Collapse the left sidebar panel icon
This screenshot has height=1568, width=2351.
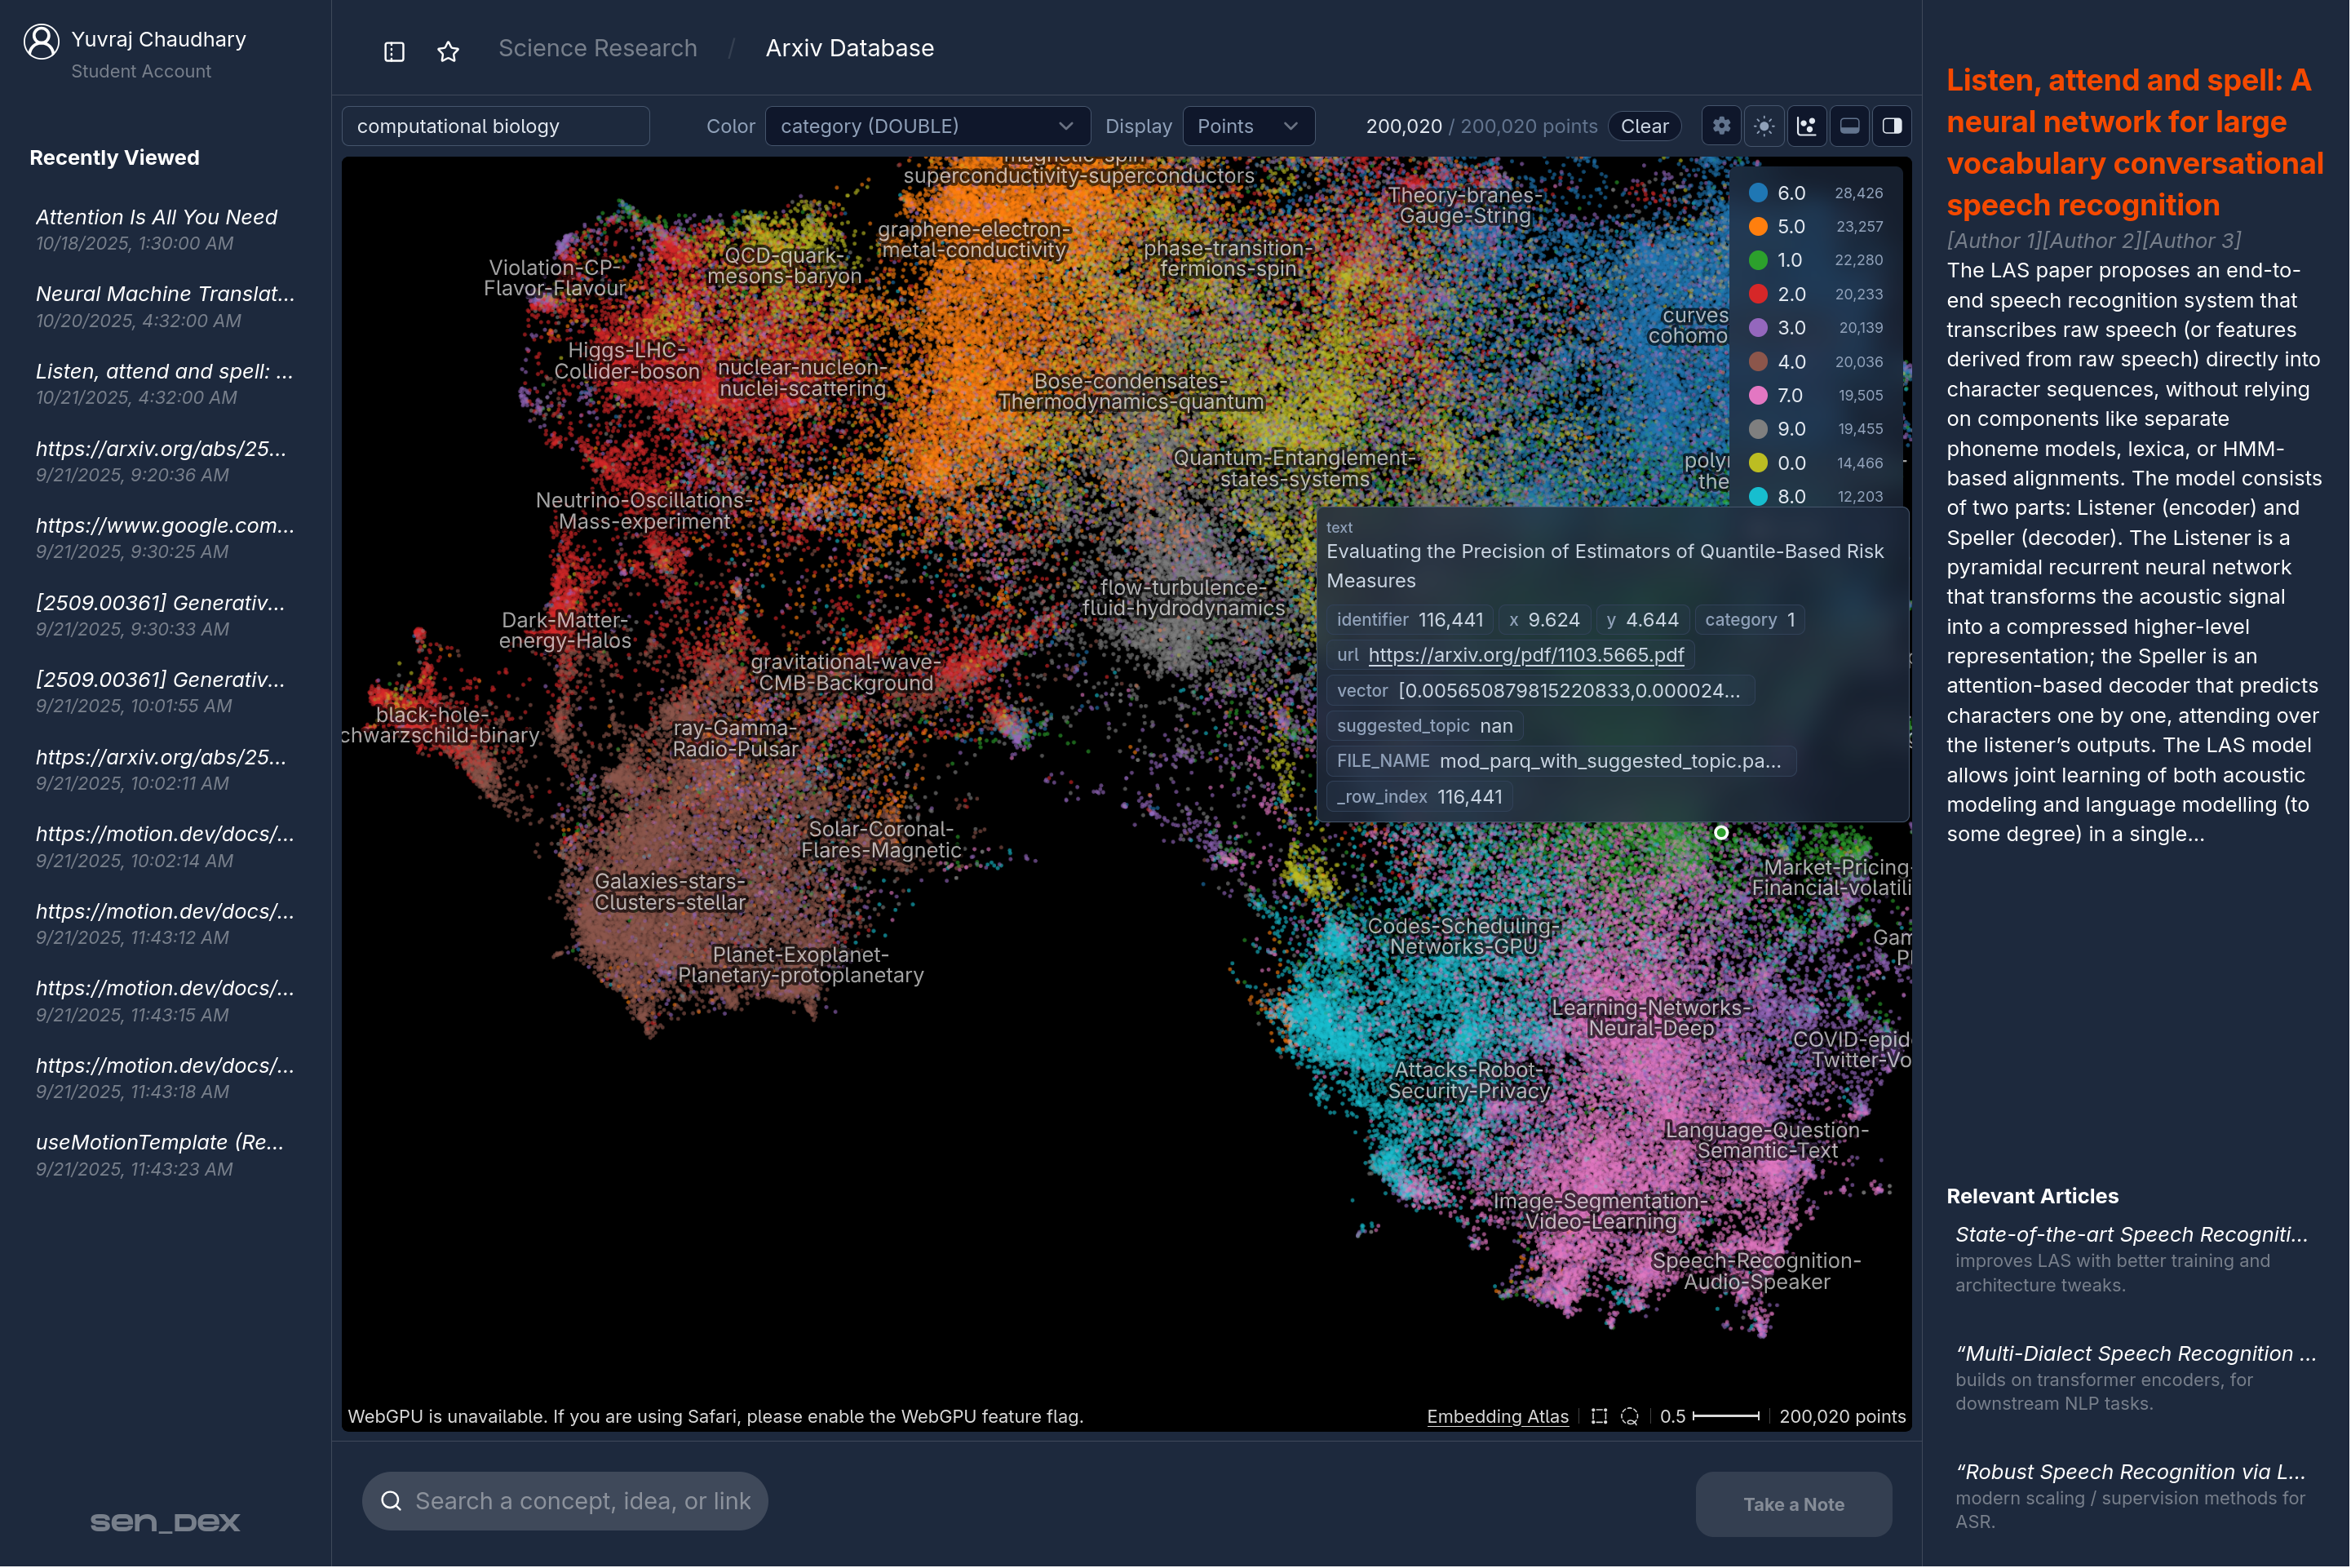point(394,51)
